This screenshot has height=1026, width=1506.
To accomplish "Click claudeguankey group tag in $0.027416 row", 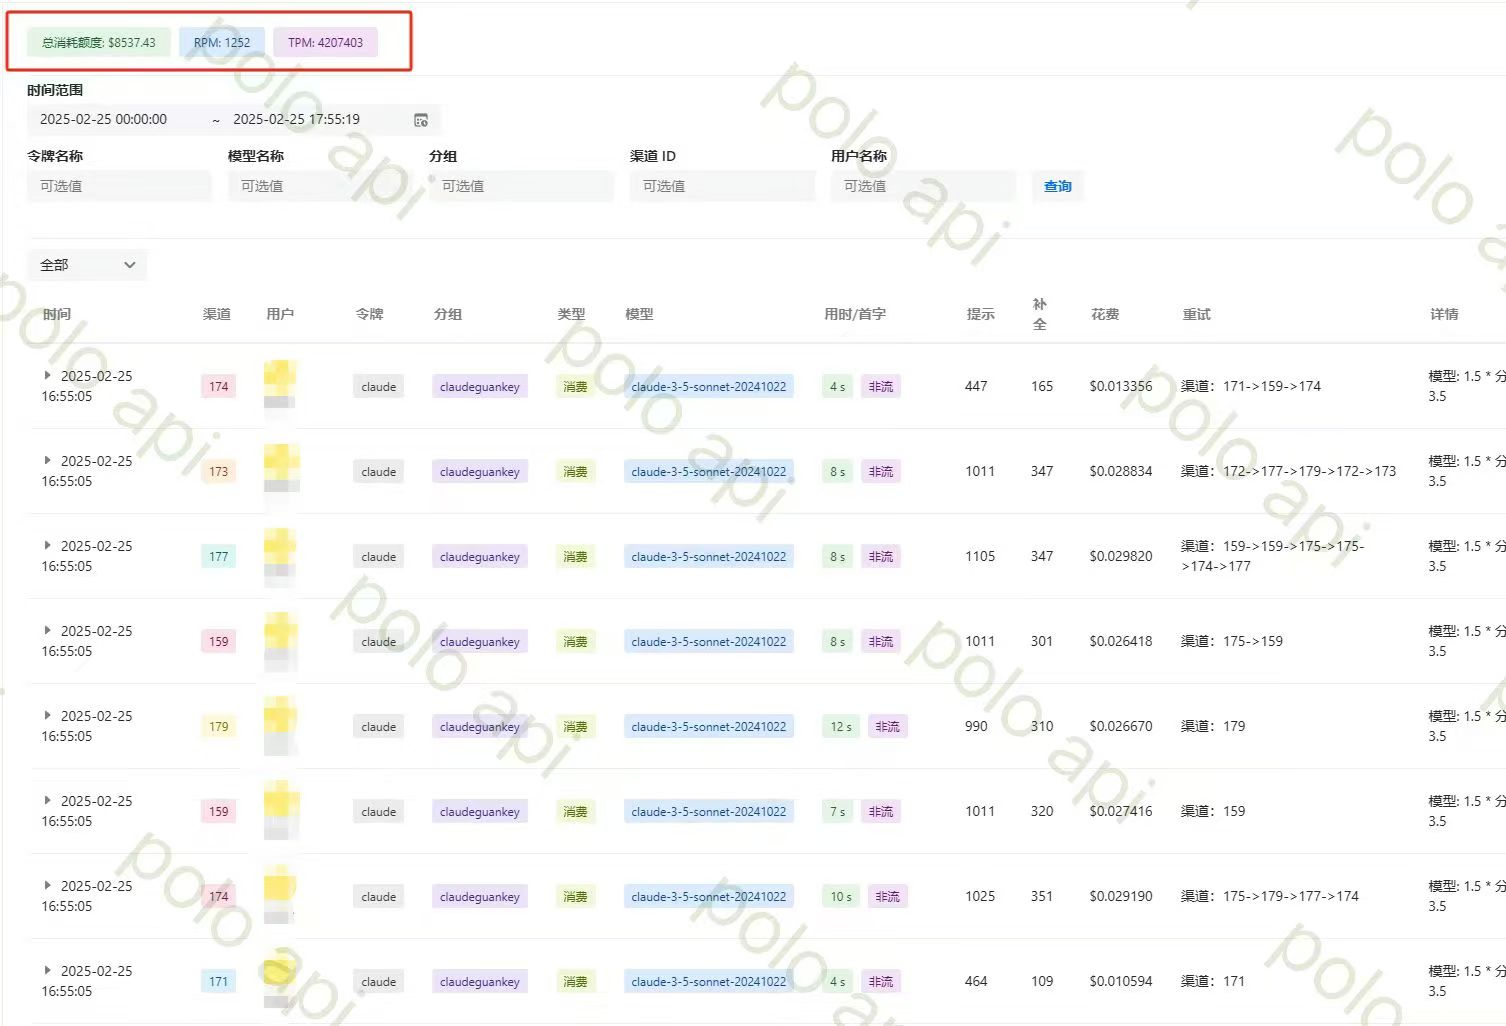I will point(480,812).
